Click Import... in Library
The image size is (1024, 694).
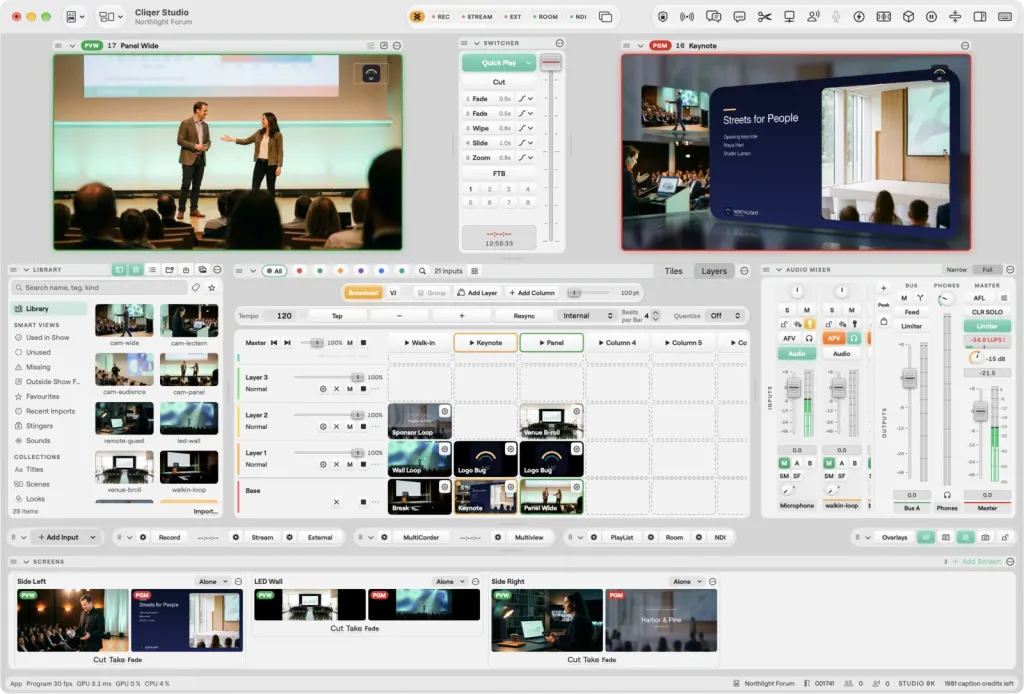(206, 511)
